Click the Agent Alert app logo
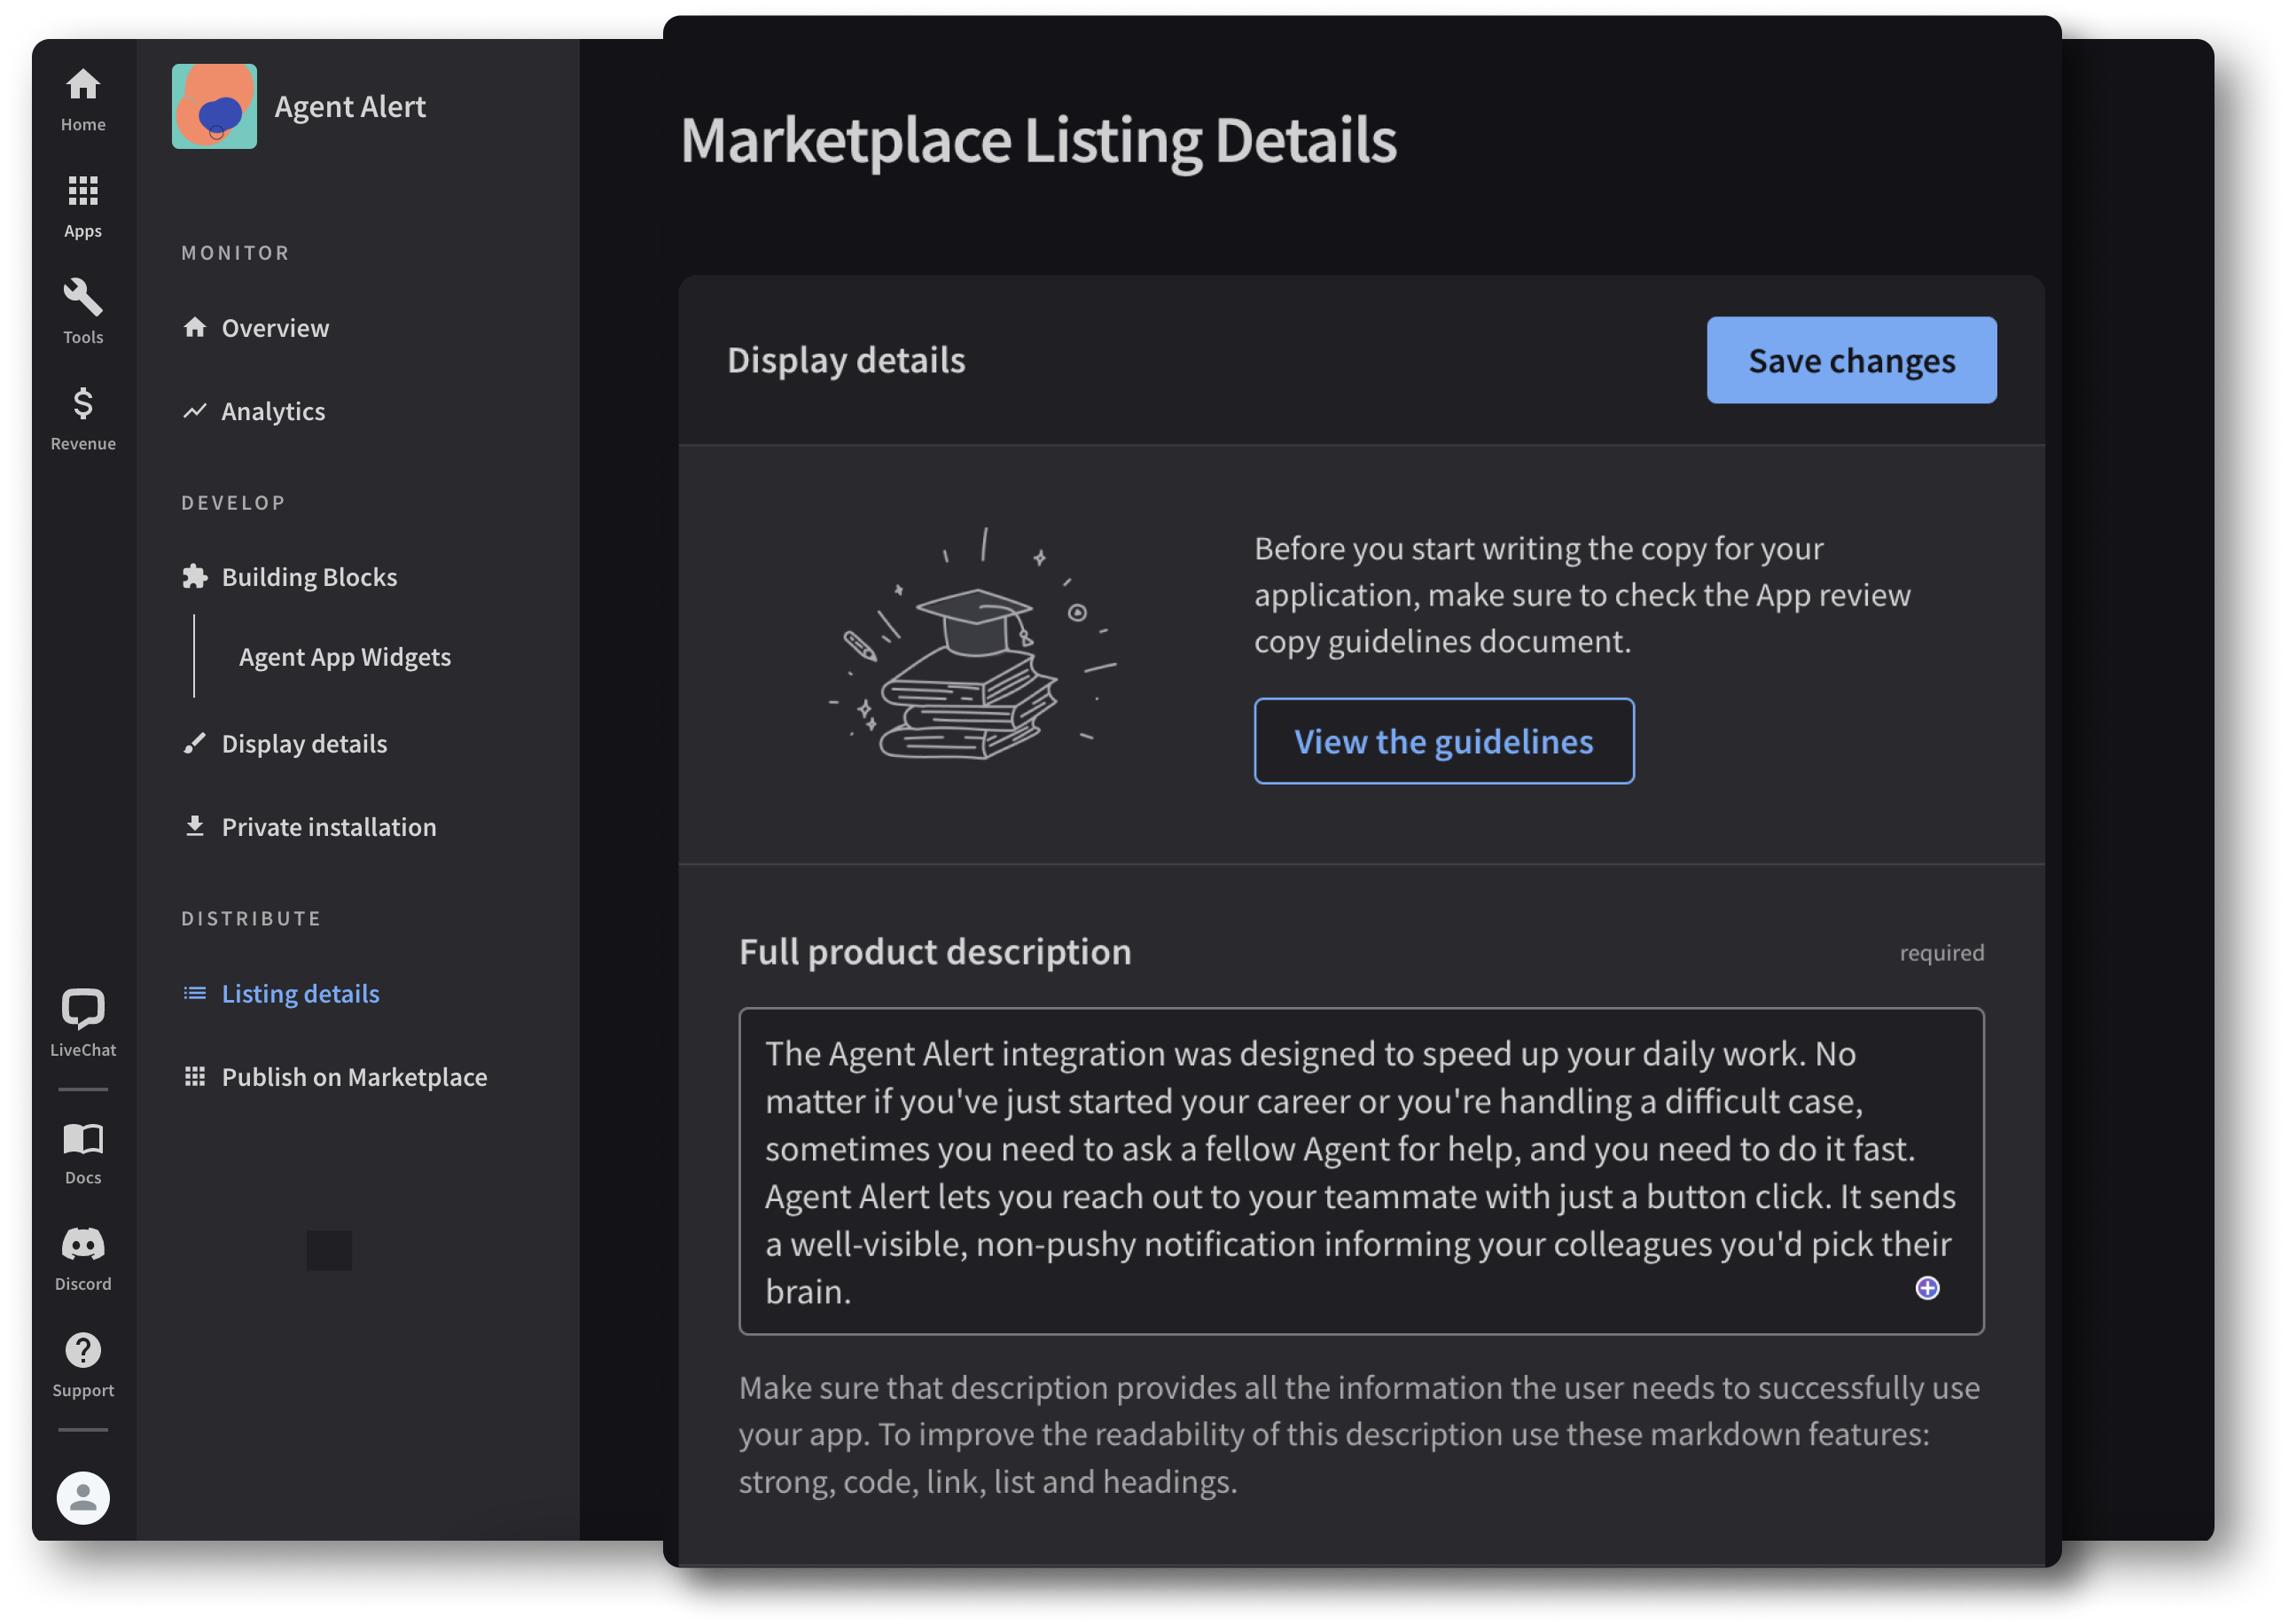This screenshot has width=2289, height=1624. pyautogui.click(x=214, y=106)
